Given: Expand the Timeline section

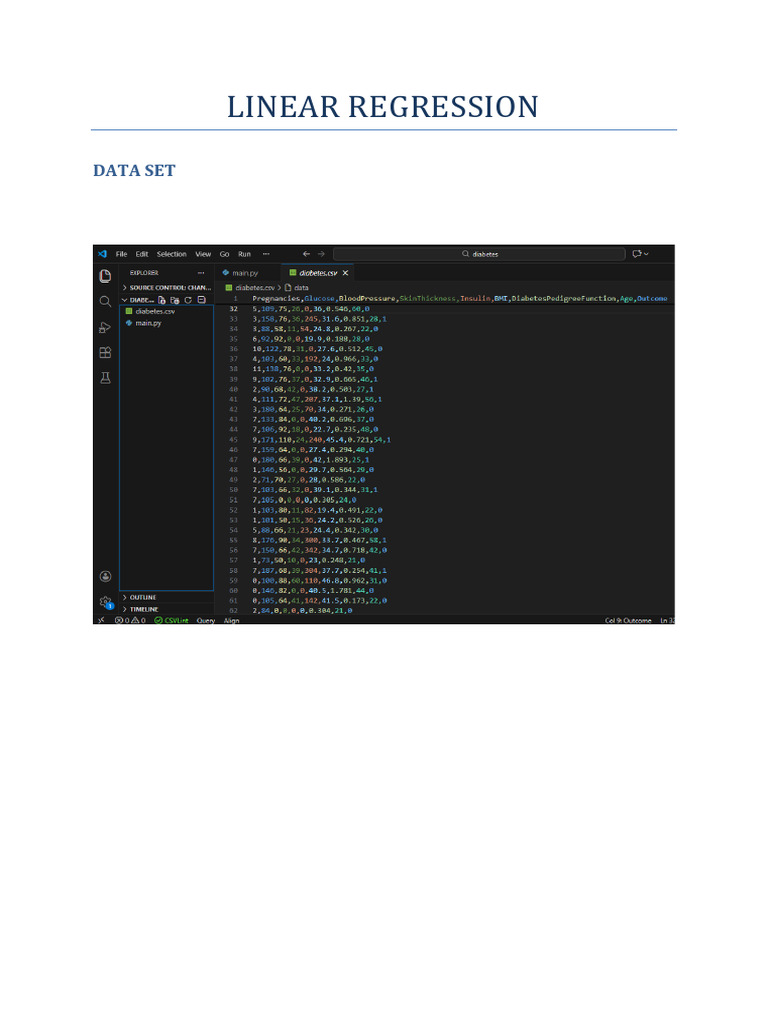Looking at the screenshot, I should pos(167,609).
